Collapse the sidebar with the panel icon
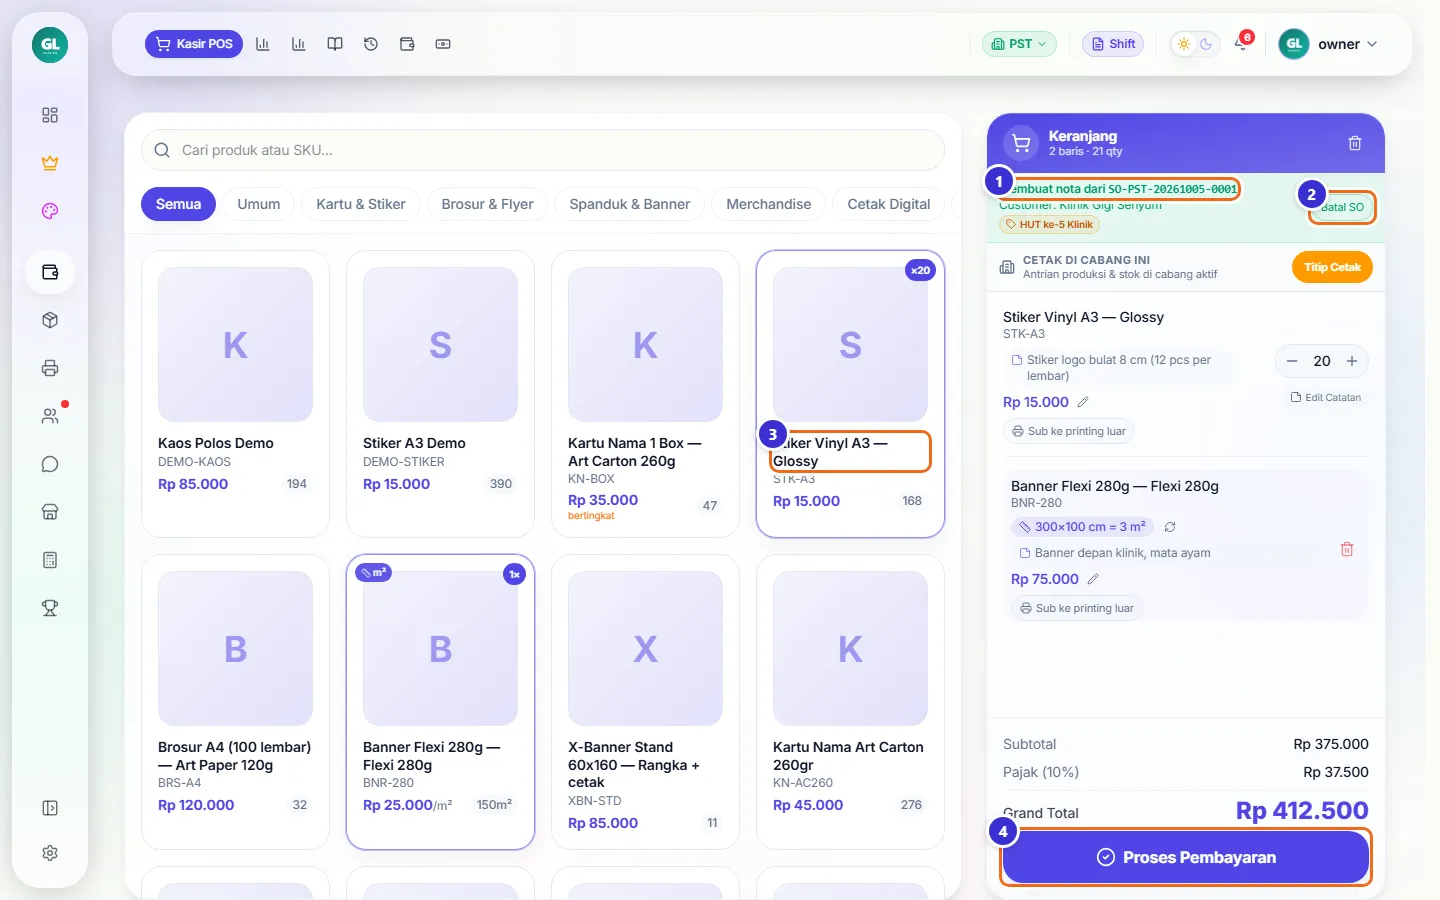 click(x=50, y=808)
